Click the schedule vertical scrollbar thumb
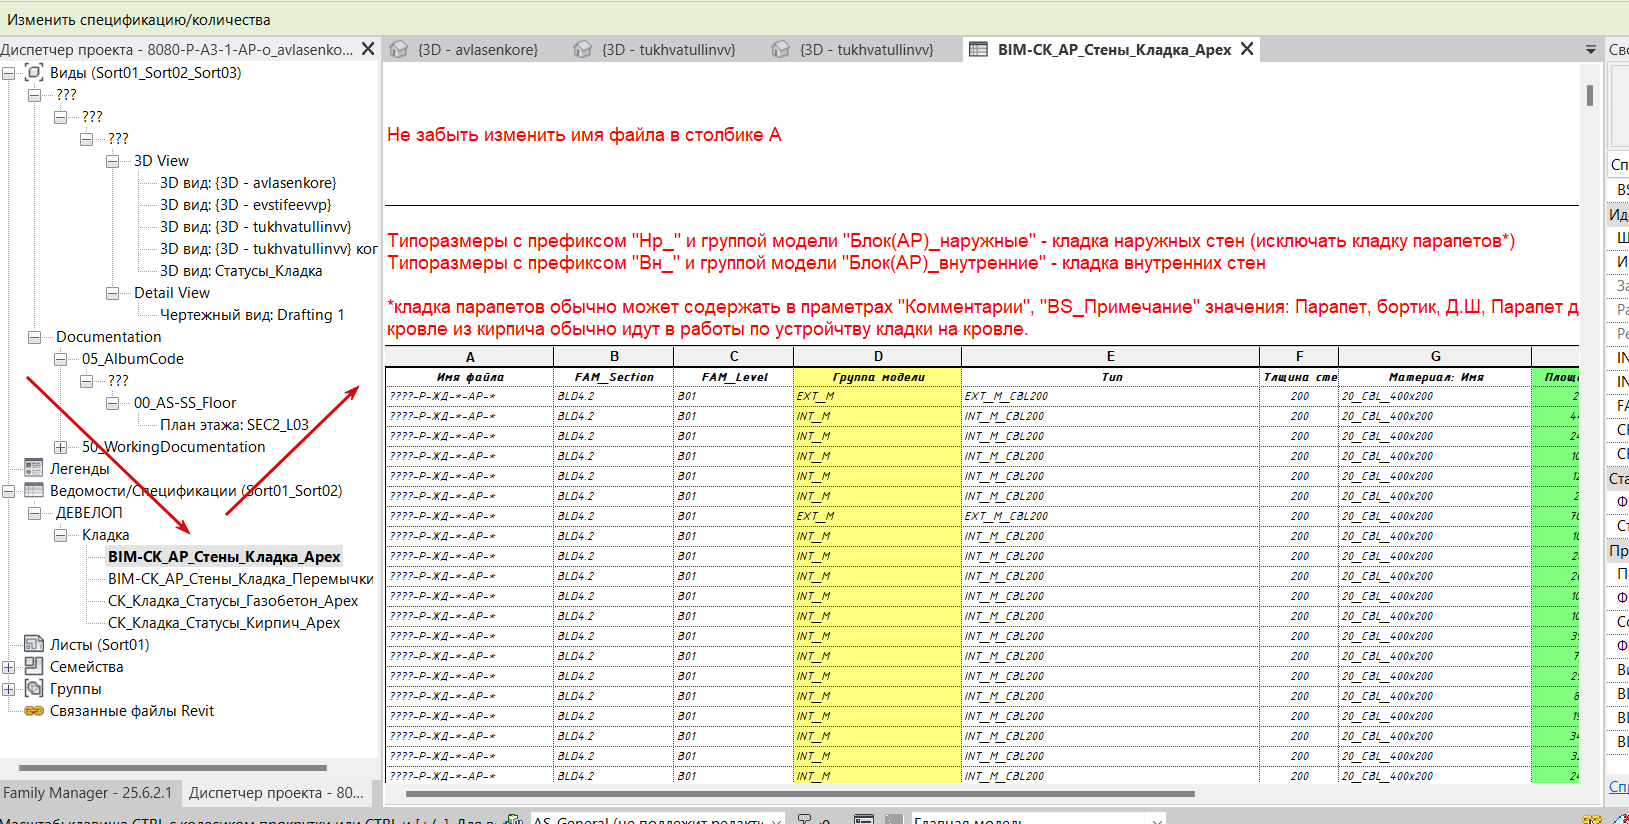Screen dimensions: 1629x824 (1590, 95)
